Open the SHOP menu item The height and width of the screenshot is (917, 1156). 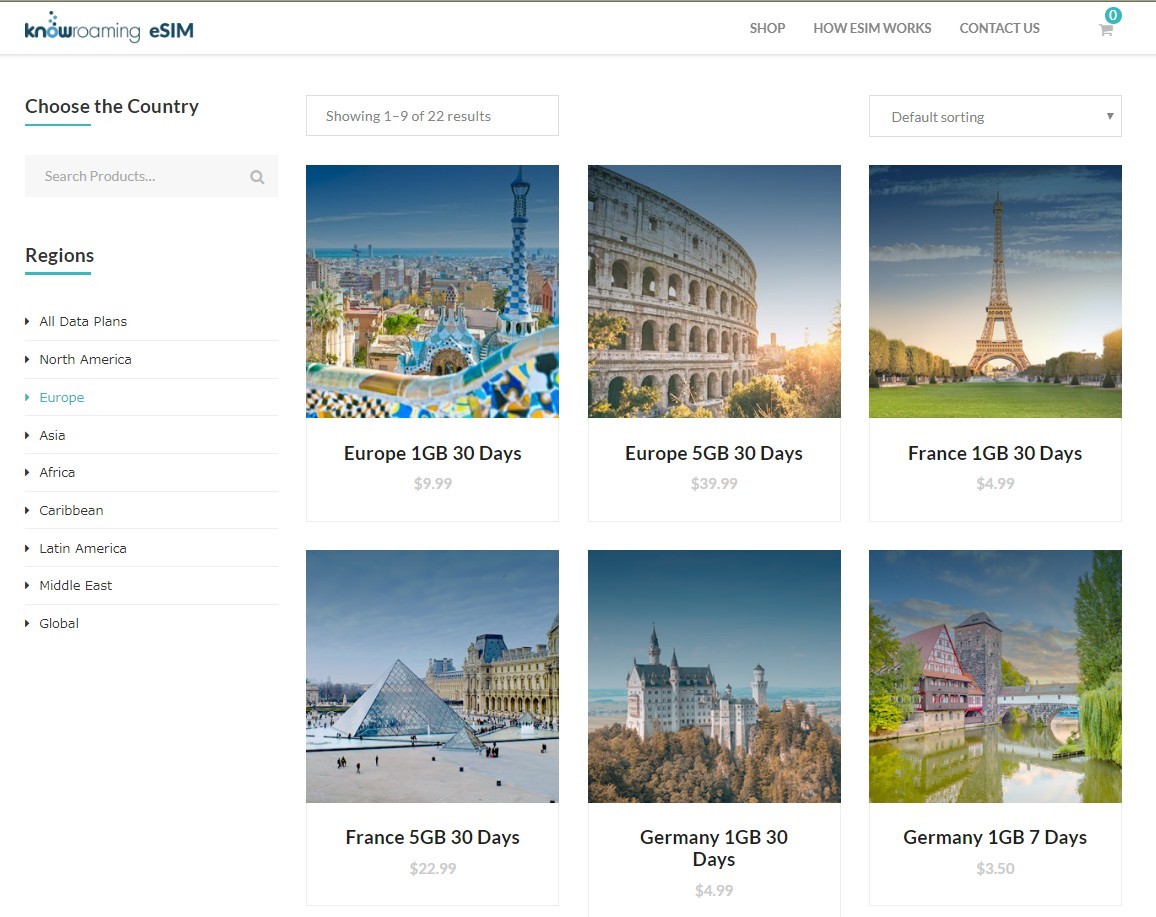(x=767, y=28)
